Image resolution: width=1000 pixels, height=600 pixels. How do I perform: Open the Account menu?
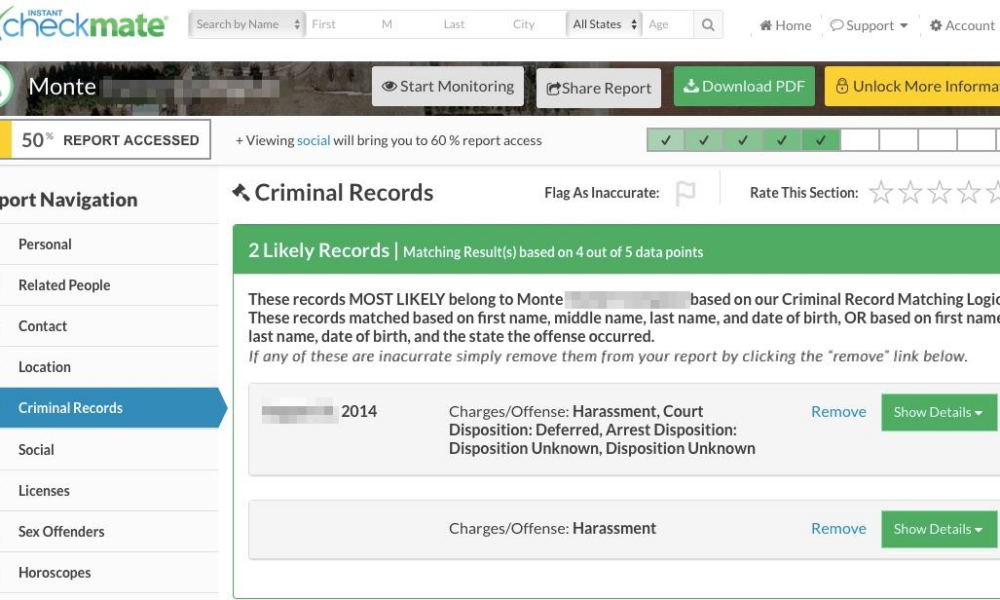pyautogui.click(x=962, y=26)
